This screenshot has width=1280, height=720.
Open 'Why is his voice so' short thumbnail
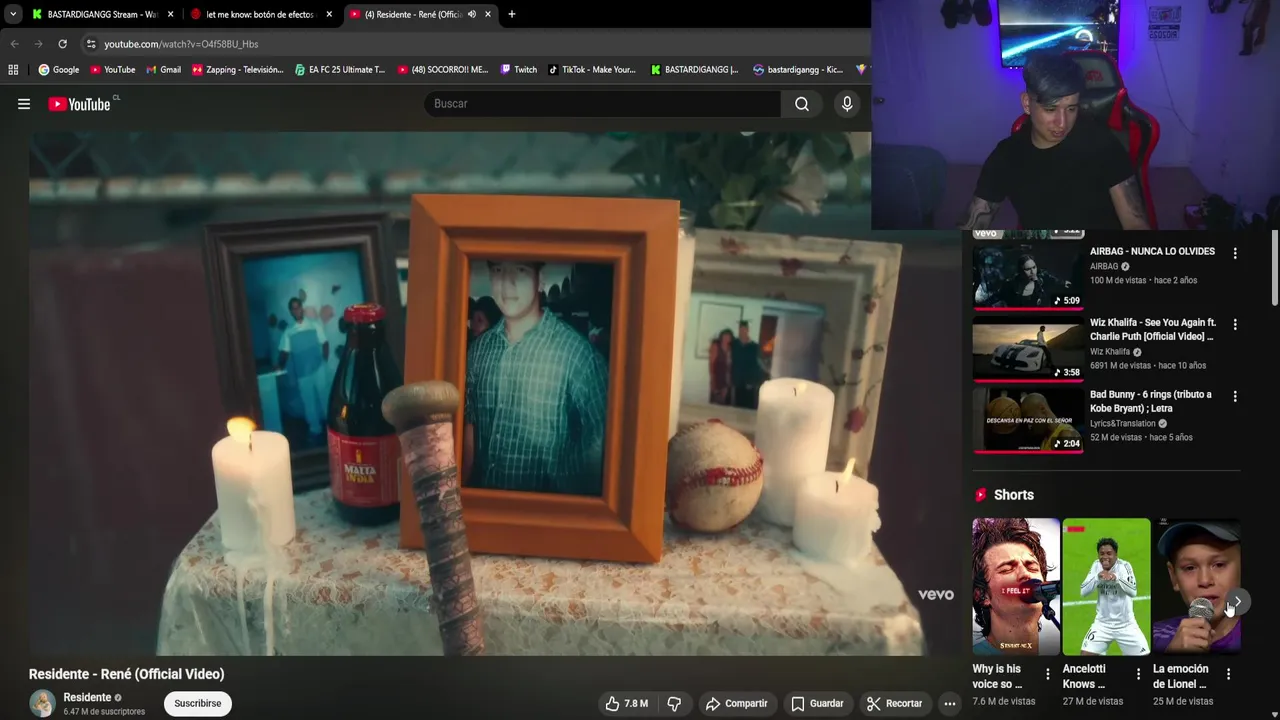pos(1016,586)
